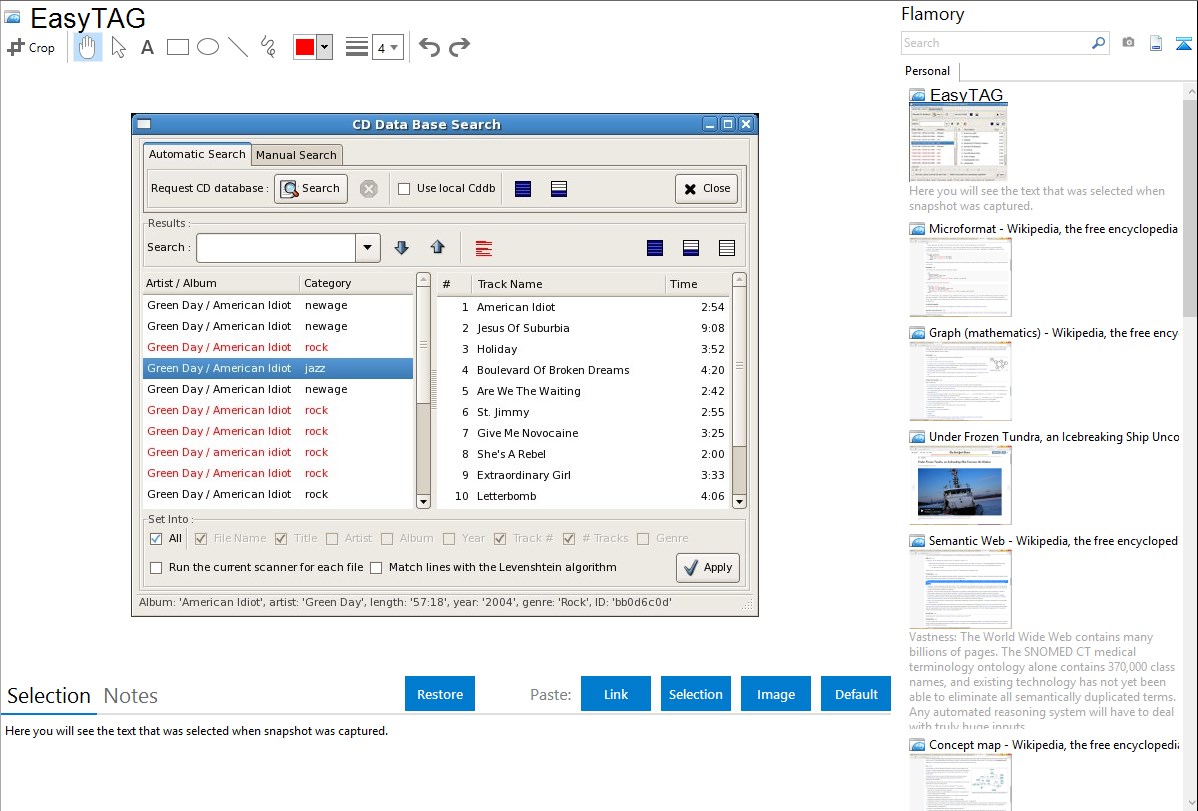Screen dimensions: 1198x811
Task: Toggle the Title checkbox
Action: pyautogui.click(x=281, y=539)
